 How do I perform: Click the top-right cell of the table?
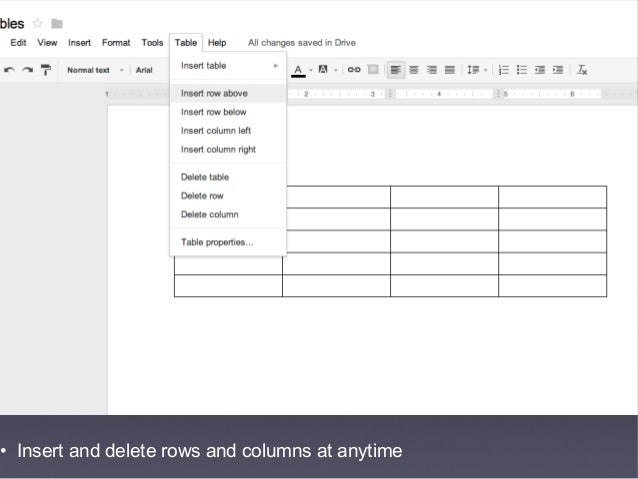pyautogui.click(x=552, y=196)
